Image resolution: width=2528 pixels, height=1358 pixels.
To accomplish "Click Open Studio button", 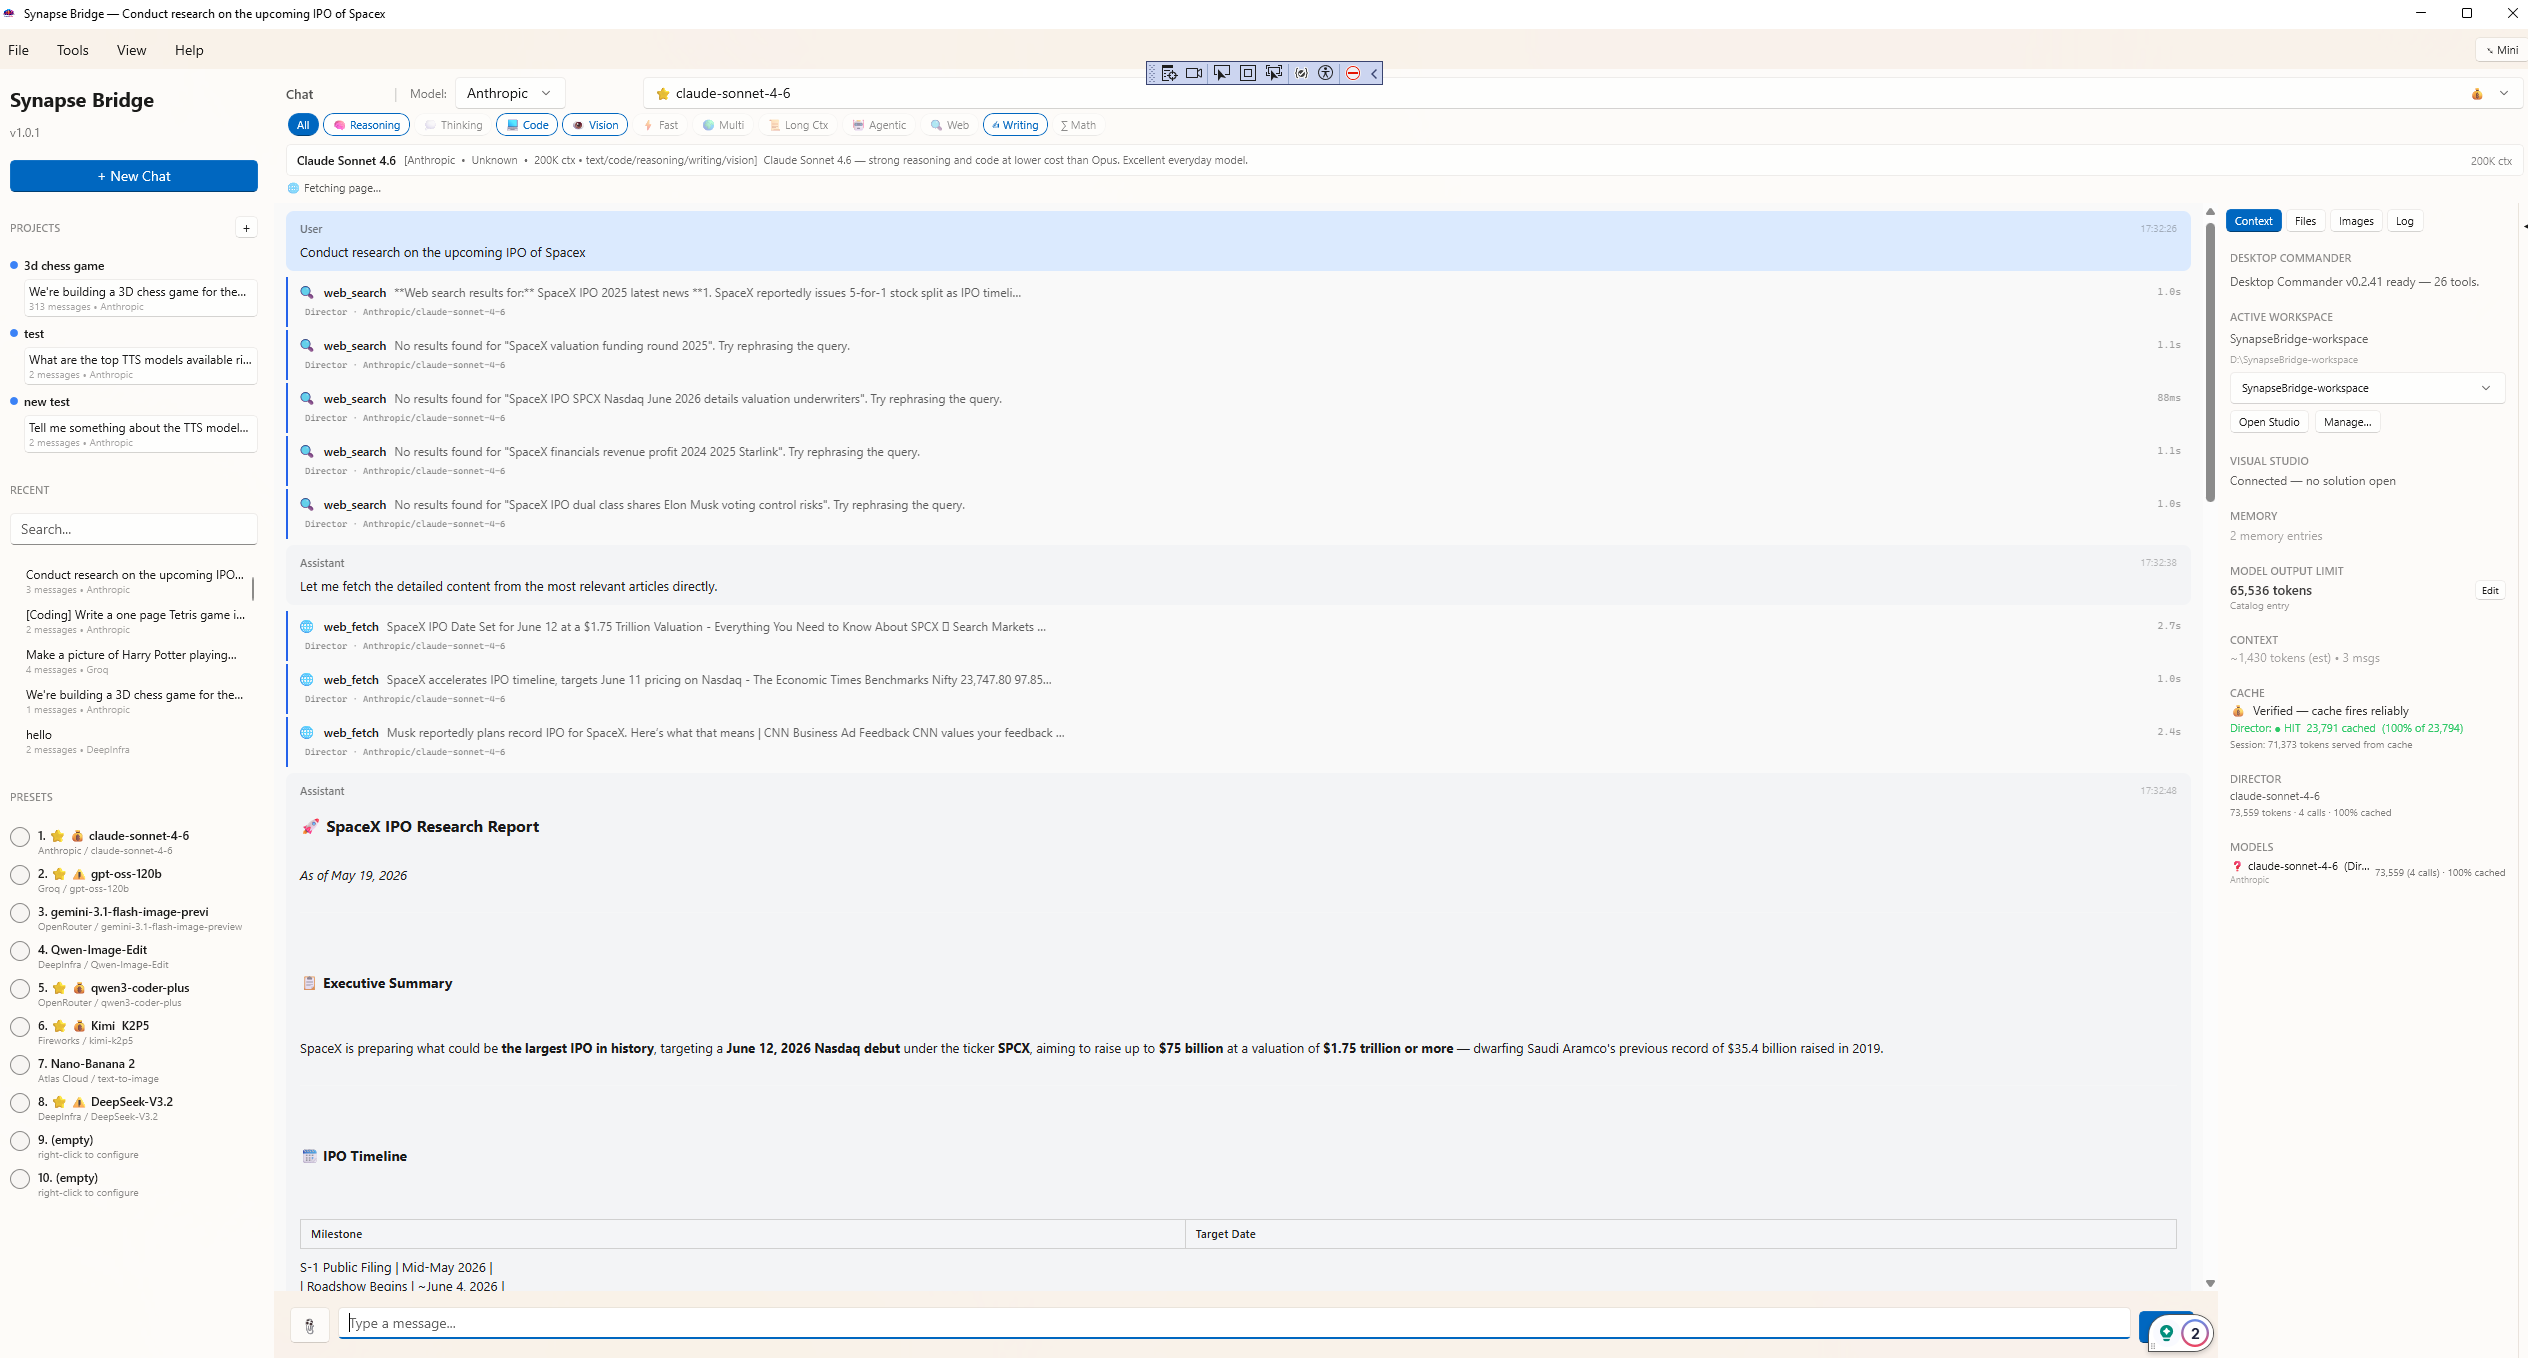I will click(x=2269, y=422).
